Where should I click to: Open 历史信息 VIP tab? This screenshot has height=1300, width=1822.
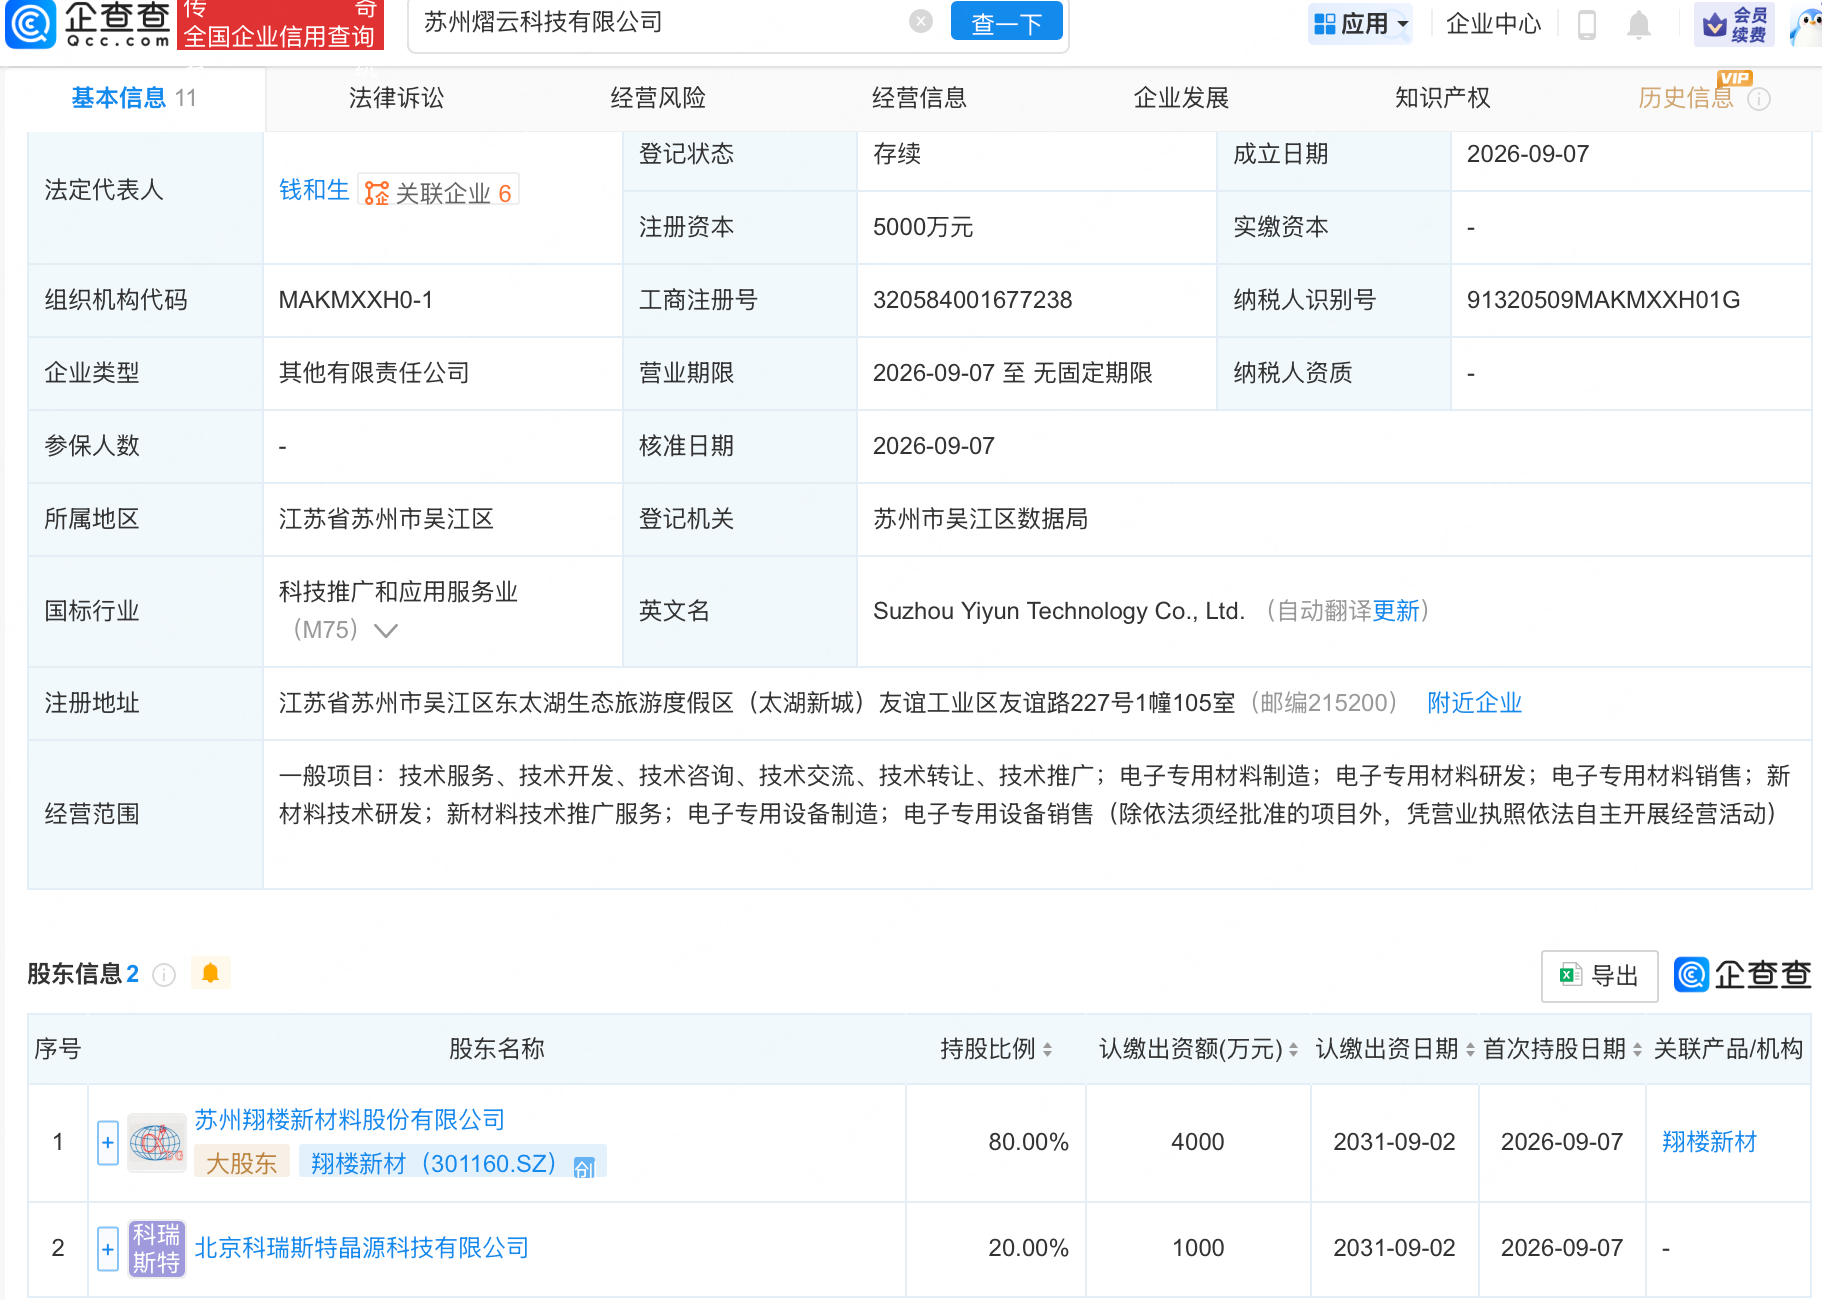pos(1686,98)
